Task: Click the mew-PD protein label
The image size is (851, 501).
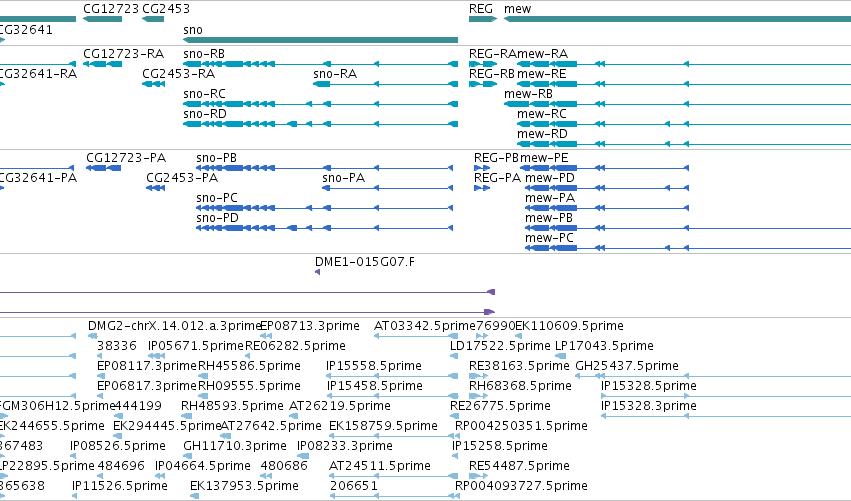Action: pos(550,178)
